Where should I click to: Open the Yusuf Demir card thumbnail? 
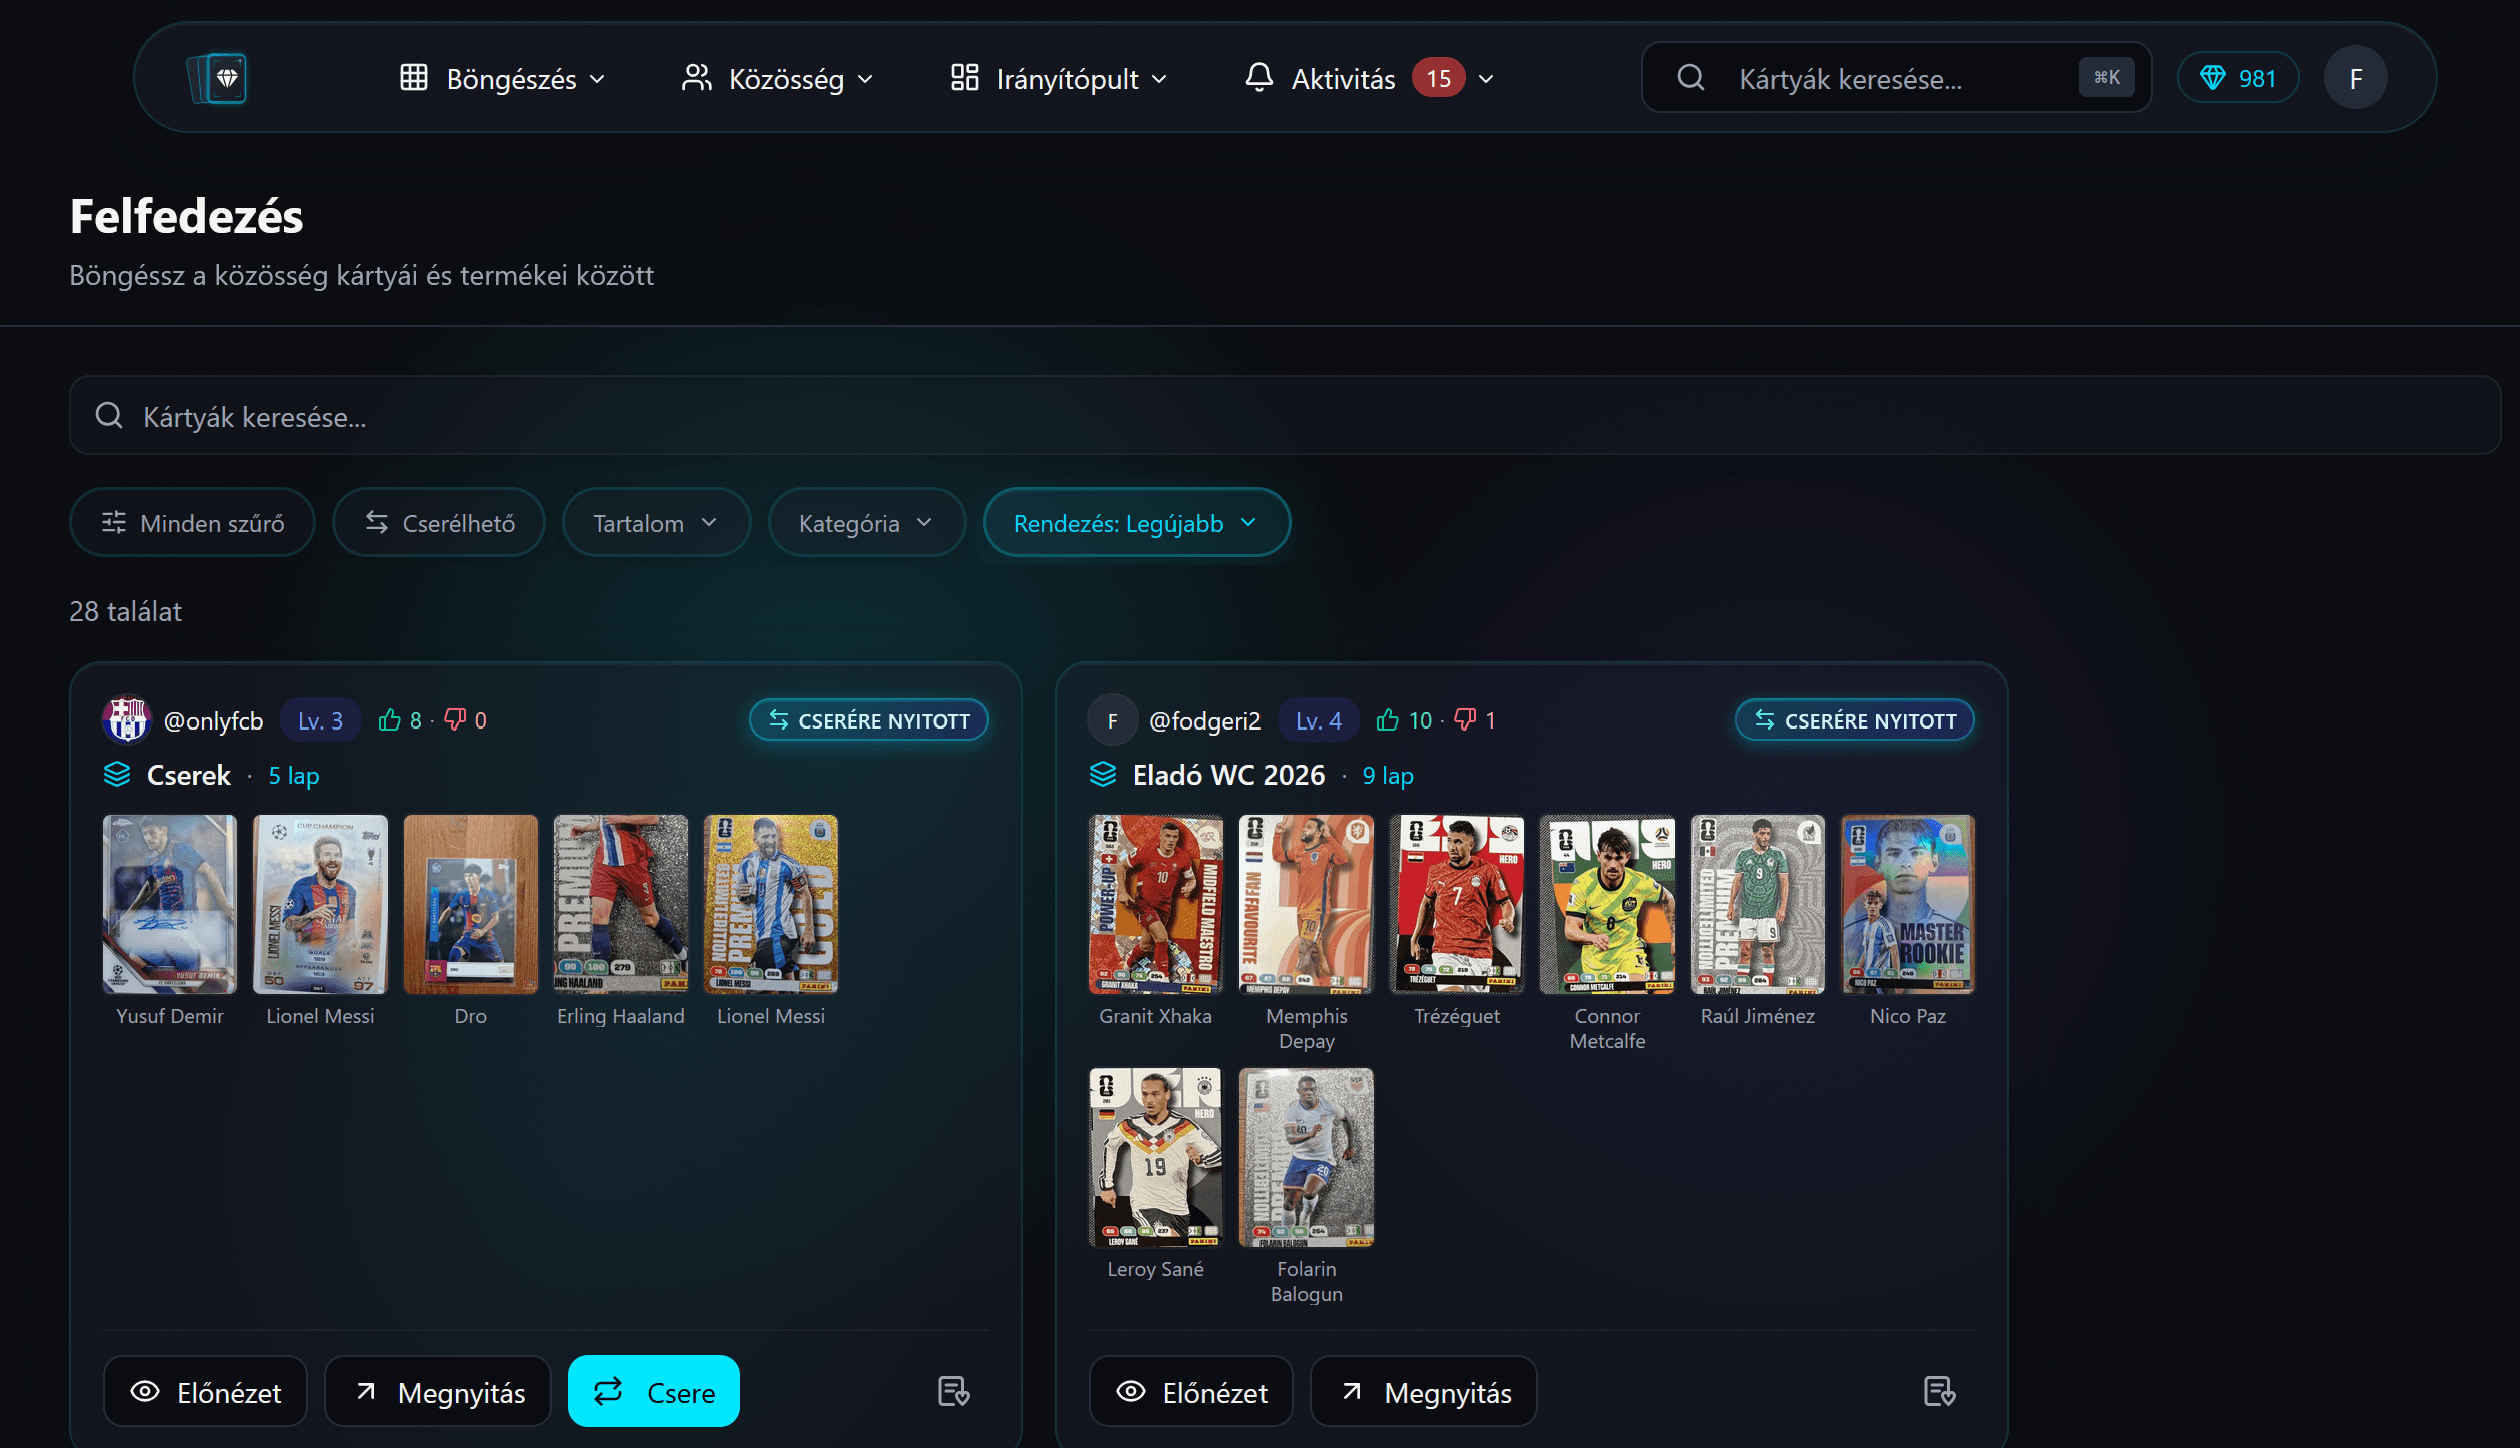pyautogui.click(x=170, y=904)
